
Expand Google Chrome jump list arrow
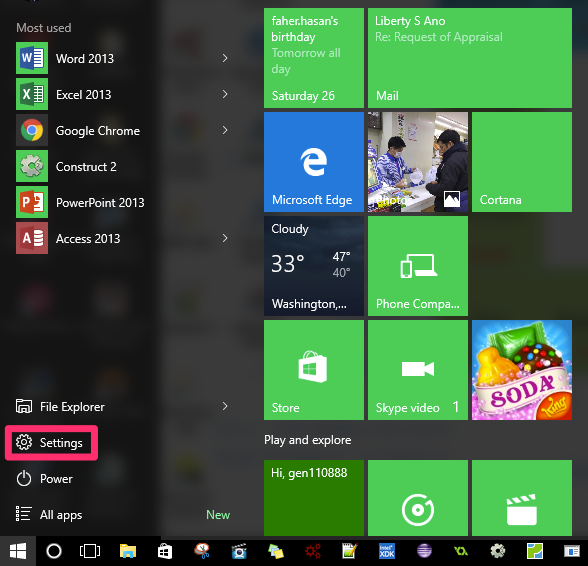point(225,130)
